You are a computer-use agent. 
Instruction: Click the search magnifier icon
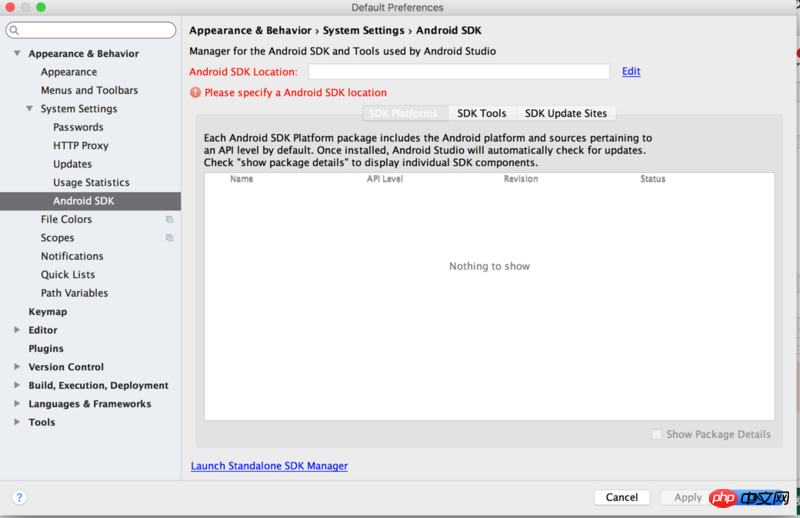pyautogui.click(x=14, y=30)
